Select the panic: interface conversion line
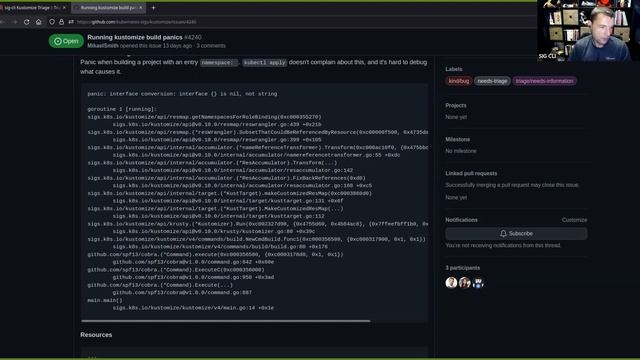This screenshot has width=640, height=360. [182, 94]
